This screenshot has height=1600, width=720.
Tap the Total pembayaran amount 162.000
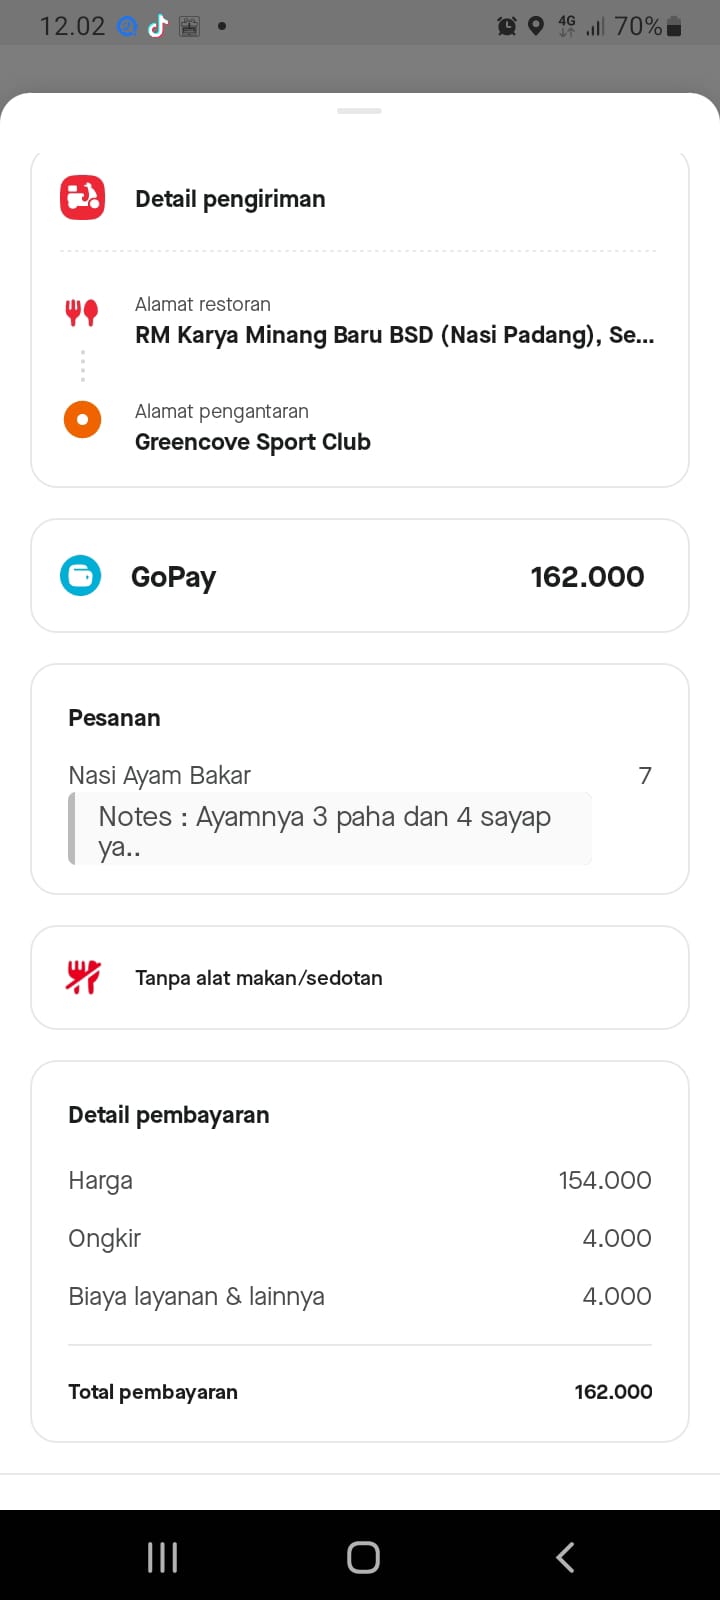tap(613, 1391)
